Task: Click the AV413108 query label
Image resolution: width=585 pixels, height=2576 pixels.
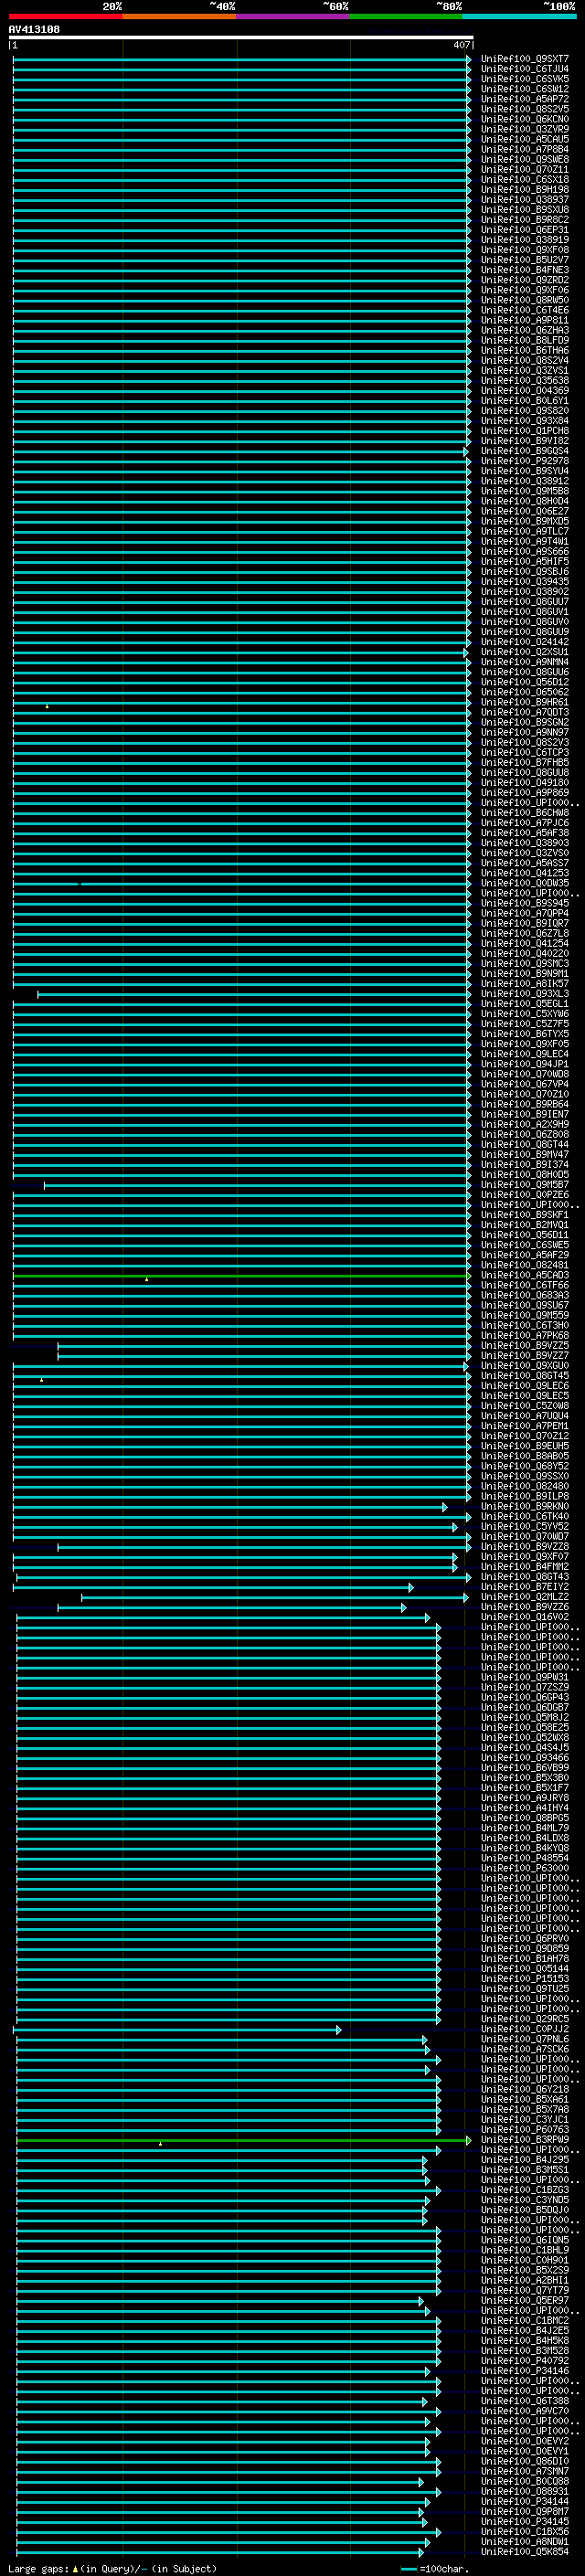Action: (x=34, y=30)
